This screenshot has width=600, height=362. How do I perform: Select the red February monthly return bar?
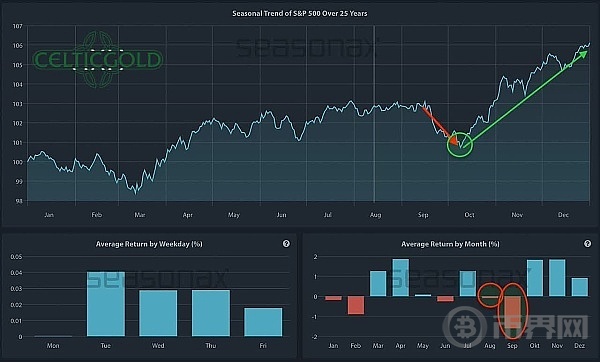(x=356, y=305)
